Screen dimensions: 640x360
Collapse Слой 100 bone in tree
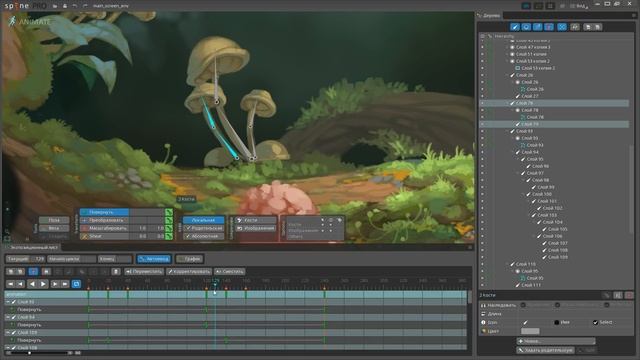(x=524, y=194)
